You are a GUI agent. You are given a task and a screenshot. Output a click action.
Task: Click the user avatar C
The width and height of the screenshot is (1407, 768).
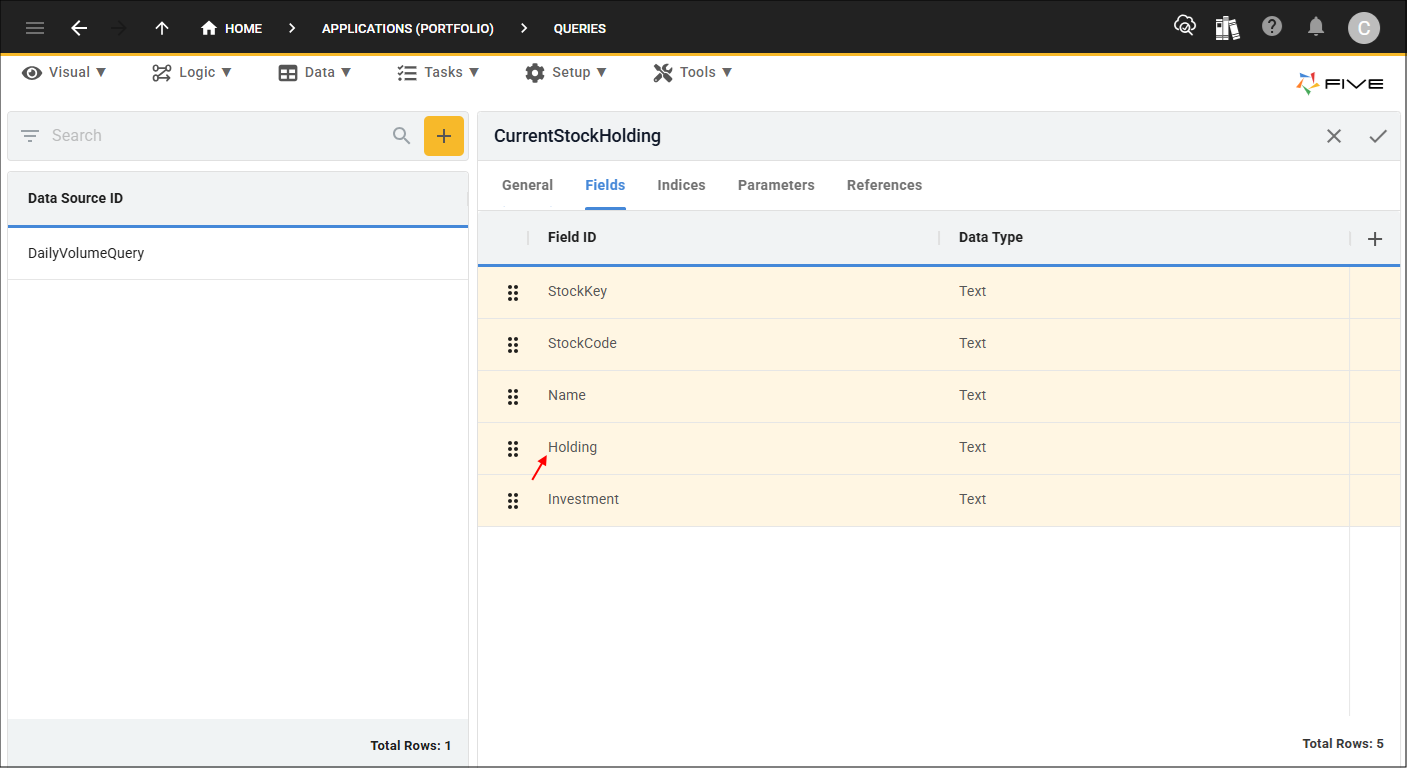click(1364, 28)
